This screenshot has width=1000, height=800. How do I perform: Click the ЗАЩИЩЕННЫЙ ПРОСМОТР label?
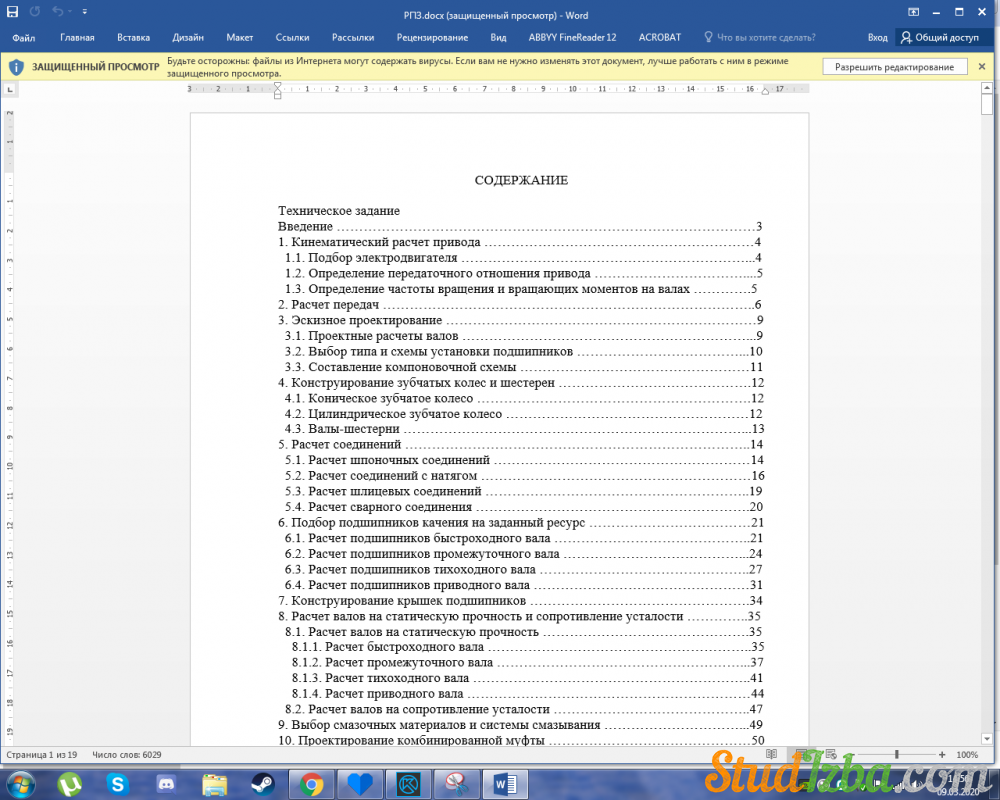[x=96, y=67]
